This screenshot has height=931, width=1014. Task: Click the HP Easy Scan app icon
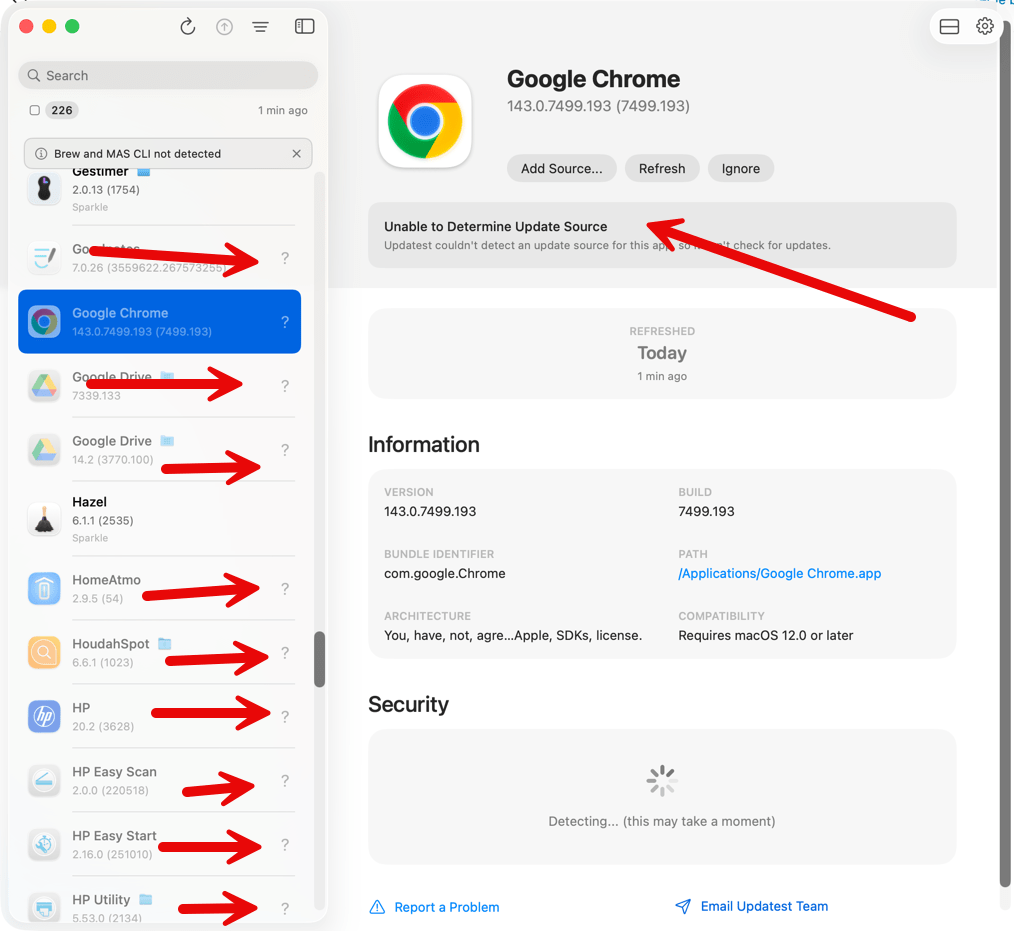[x=44, y=780]
